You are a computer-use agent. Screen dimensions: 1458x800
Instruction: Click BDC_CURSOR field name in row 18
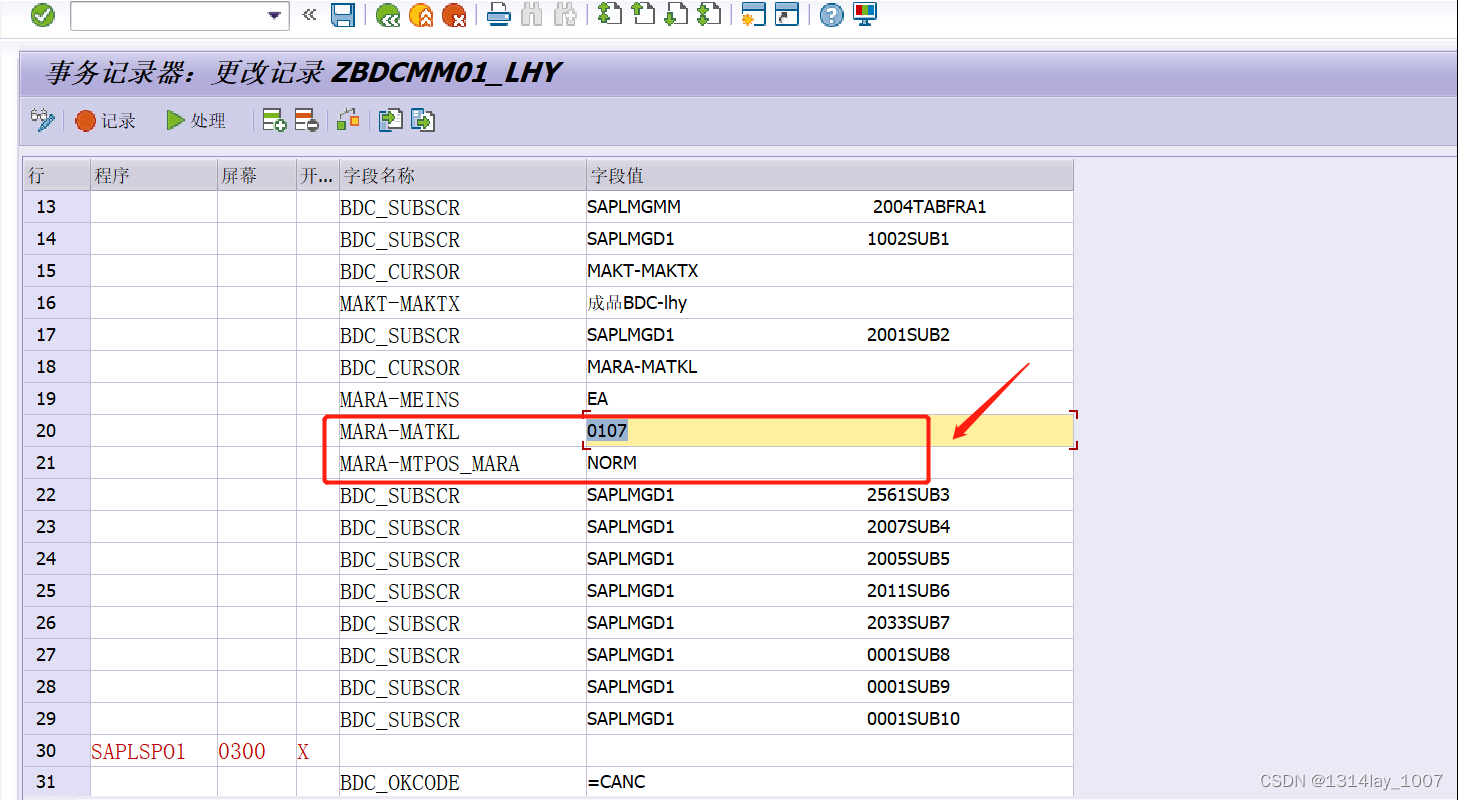pos(400,367)
